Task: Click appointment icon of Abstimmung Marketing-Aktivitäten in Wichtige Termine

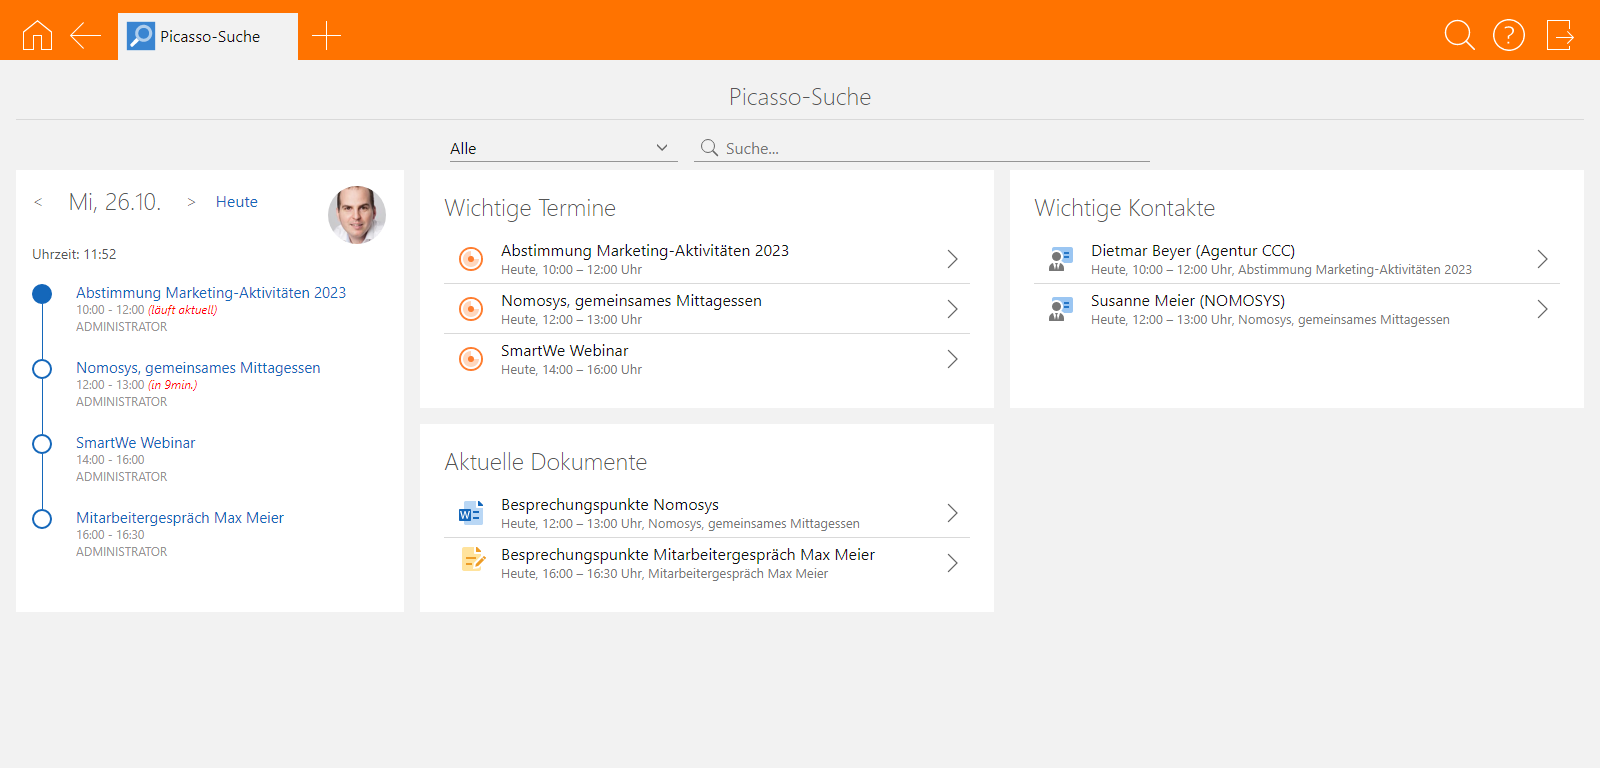Action: pyautogui.click(x=471, y=259)
